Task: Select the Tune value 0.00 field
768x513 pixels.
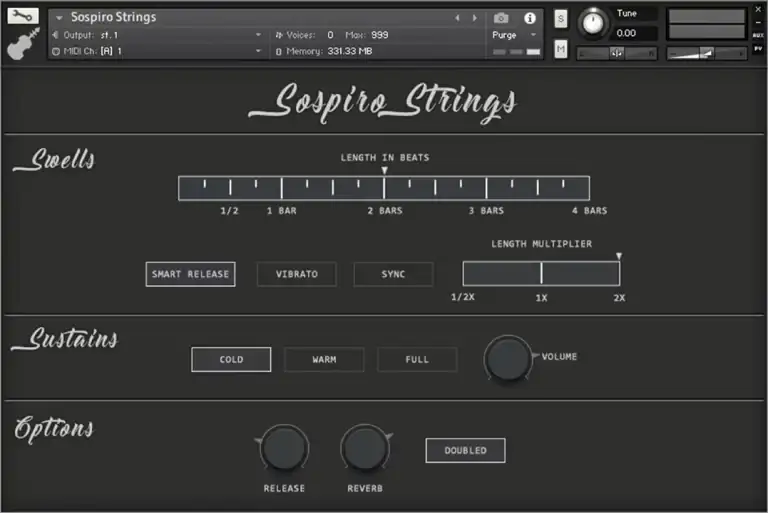Action: click(626, 33)
